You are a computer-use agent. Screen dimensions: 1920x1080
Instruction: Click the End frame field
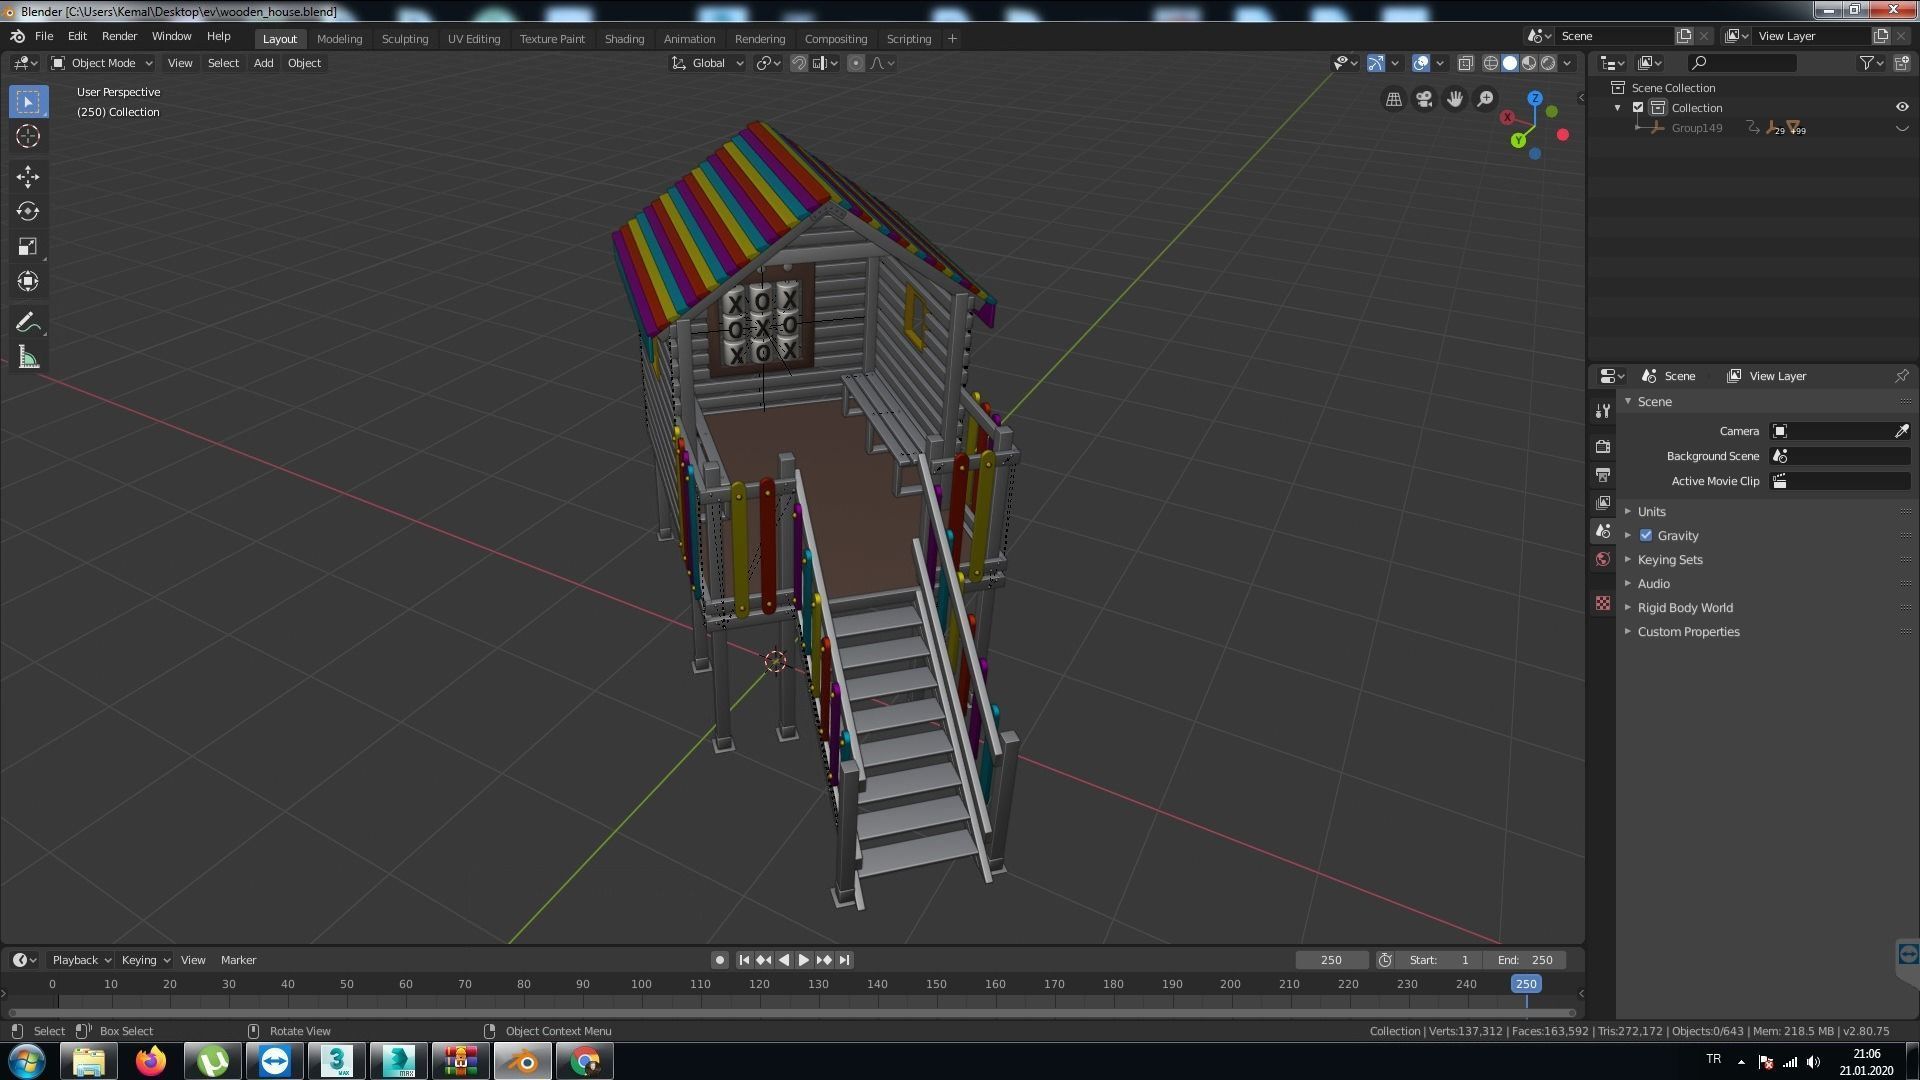[x=1526, y=960]
